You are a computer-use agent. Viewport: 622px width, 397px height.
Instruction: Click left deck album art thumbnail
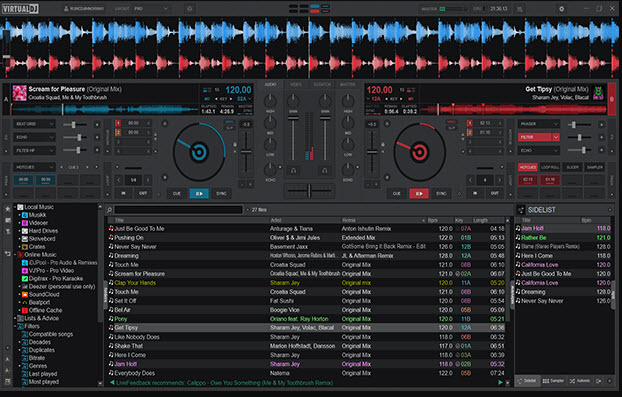(x=19, y=93)
